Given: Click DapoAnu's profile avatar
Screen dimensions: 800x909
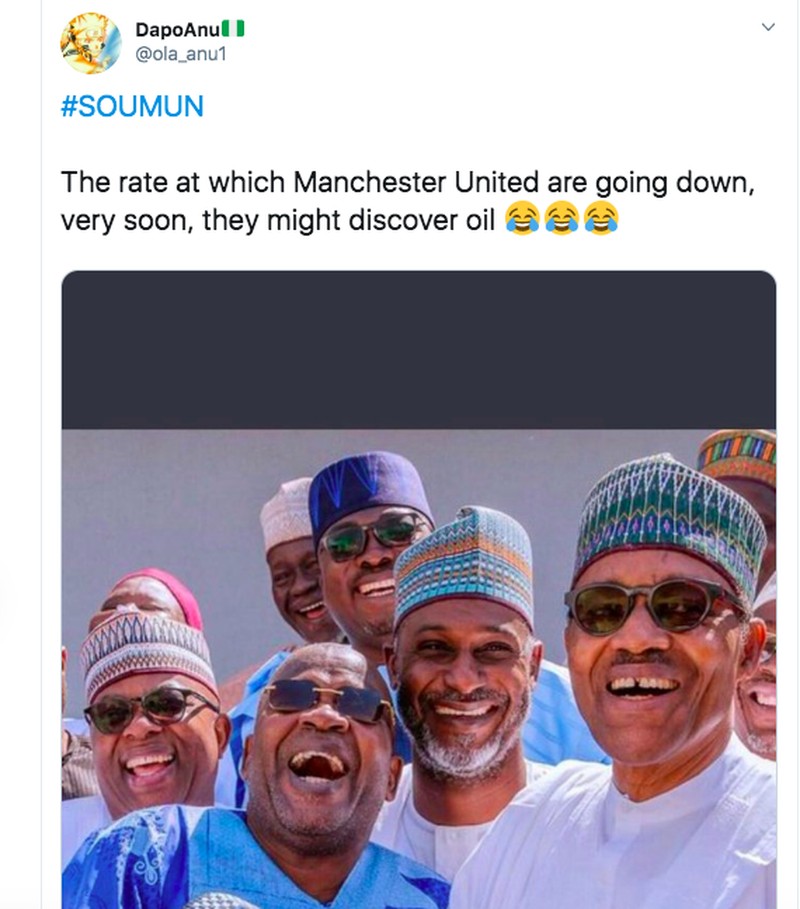Looking at the screenshot, I should click(x=90, y=43).
